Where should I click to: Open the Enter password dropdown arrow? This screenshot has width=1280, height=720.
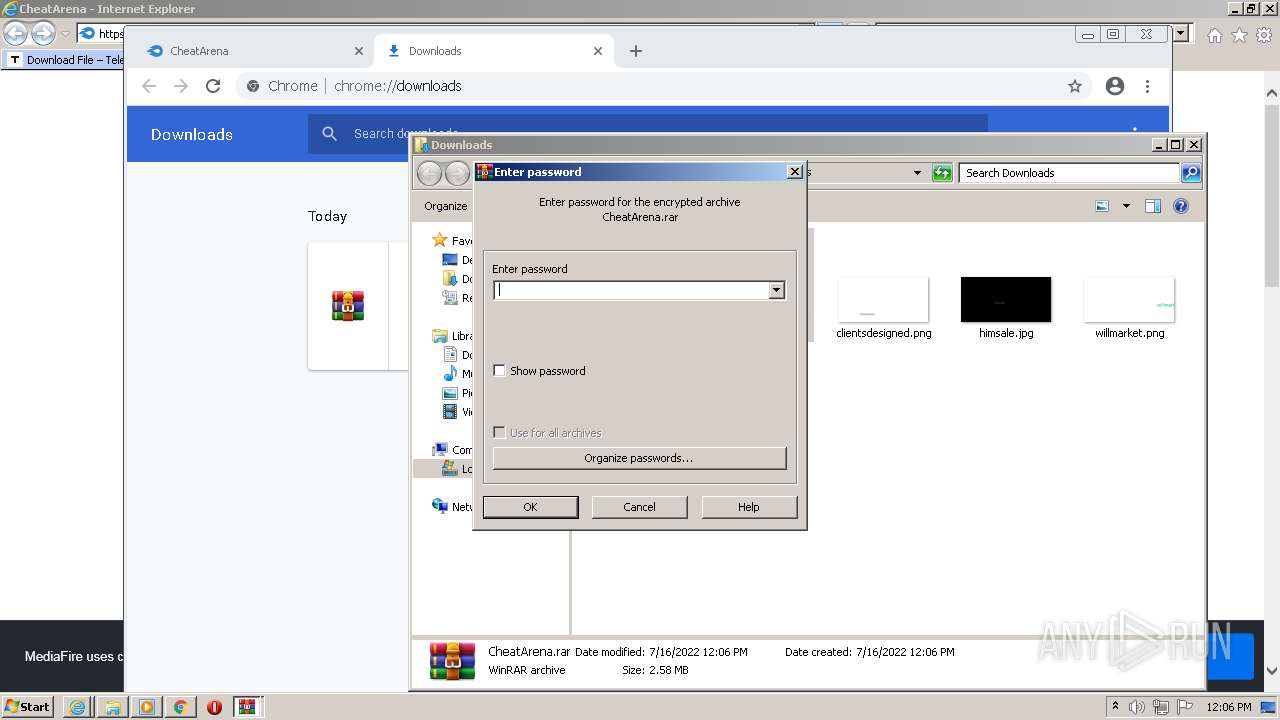(x=776, y=290)
